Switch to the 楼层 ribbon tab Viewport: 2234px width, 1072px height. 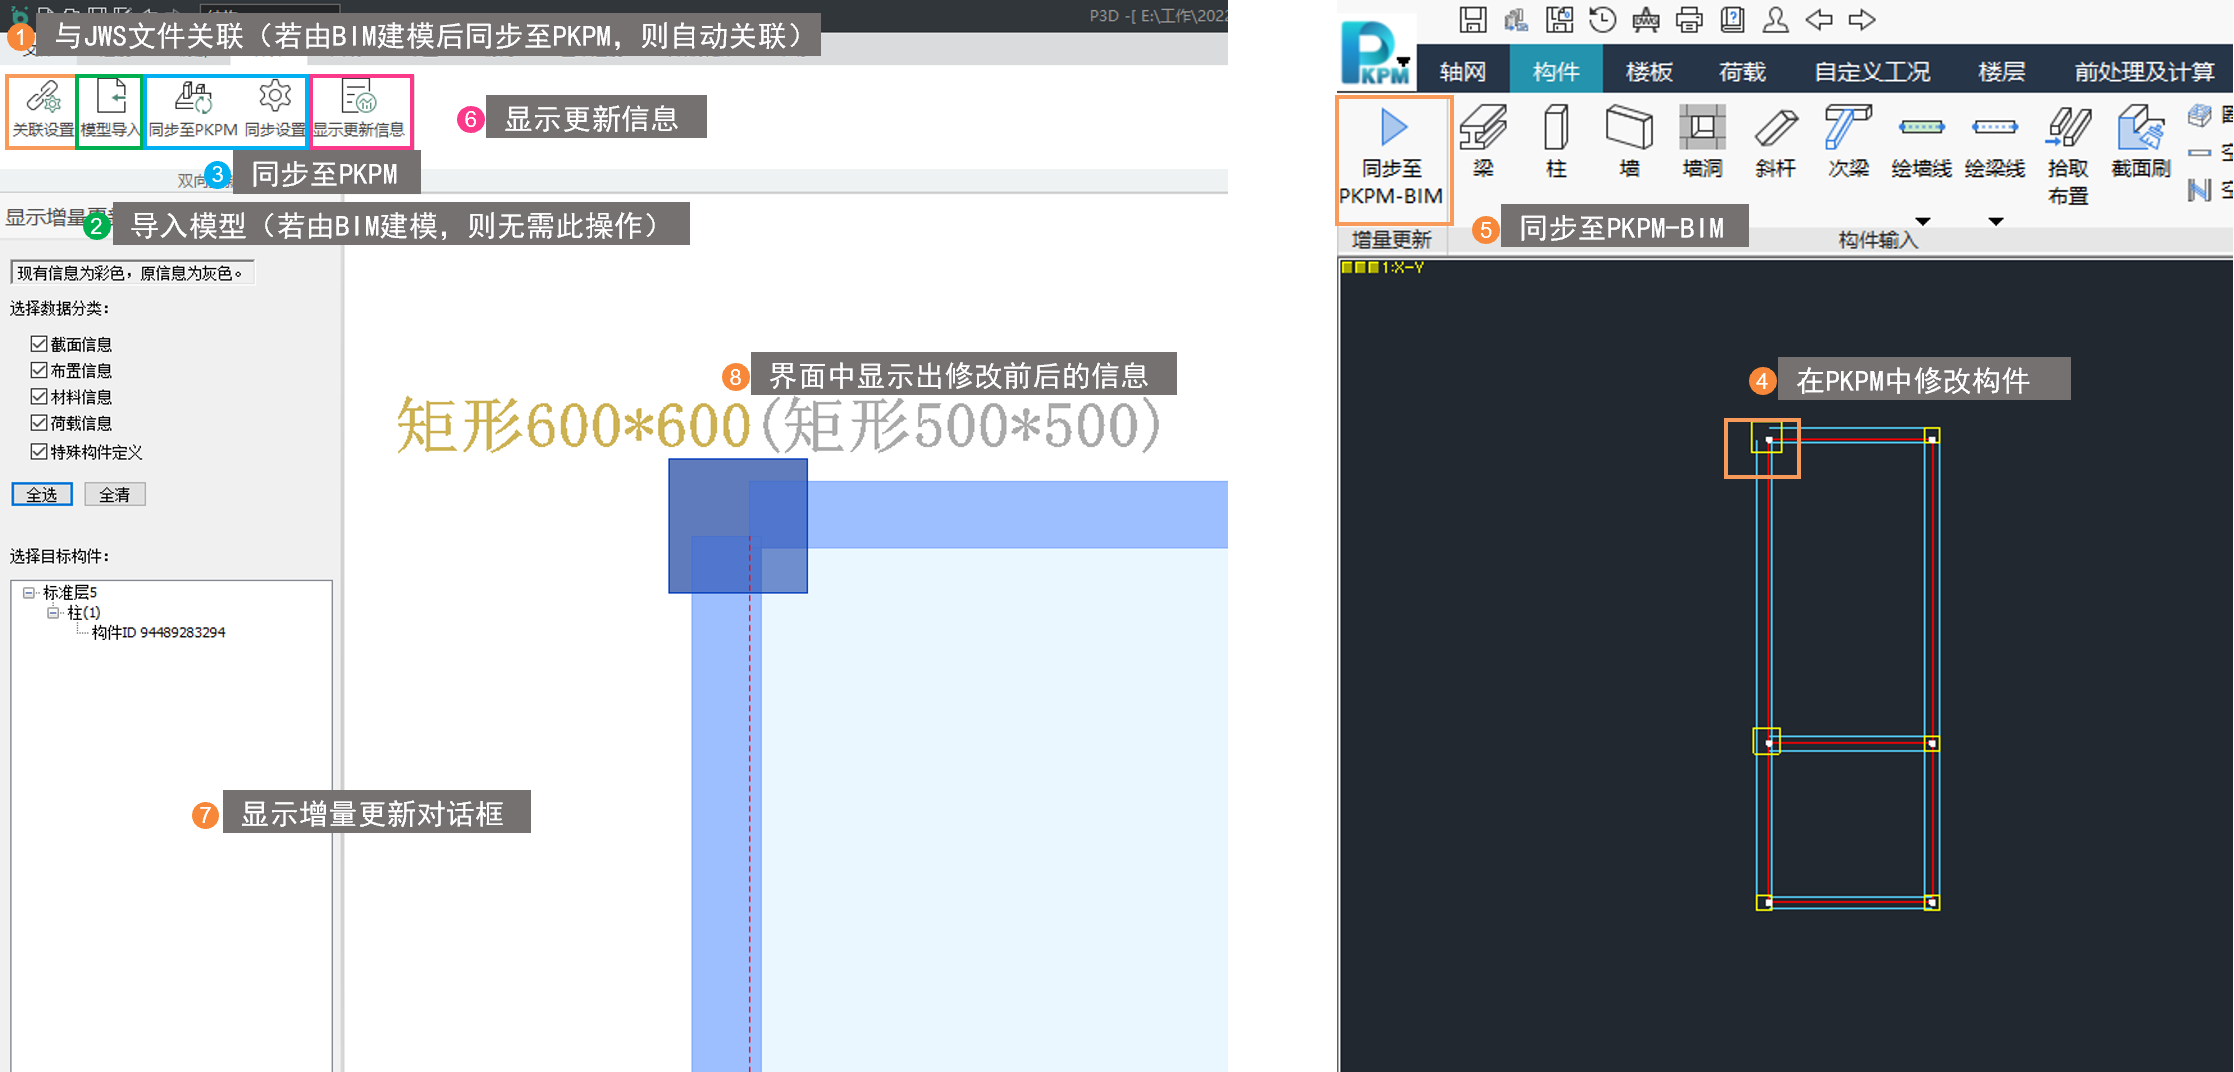pos(2001,72)
